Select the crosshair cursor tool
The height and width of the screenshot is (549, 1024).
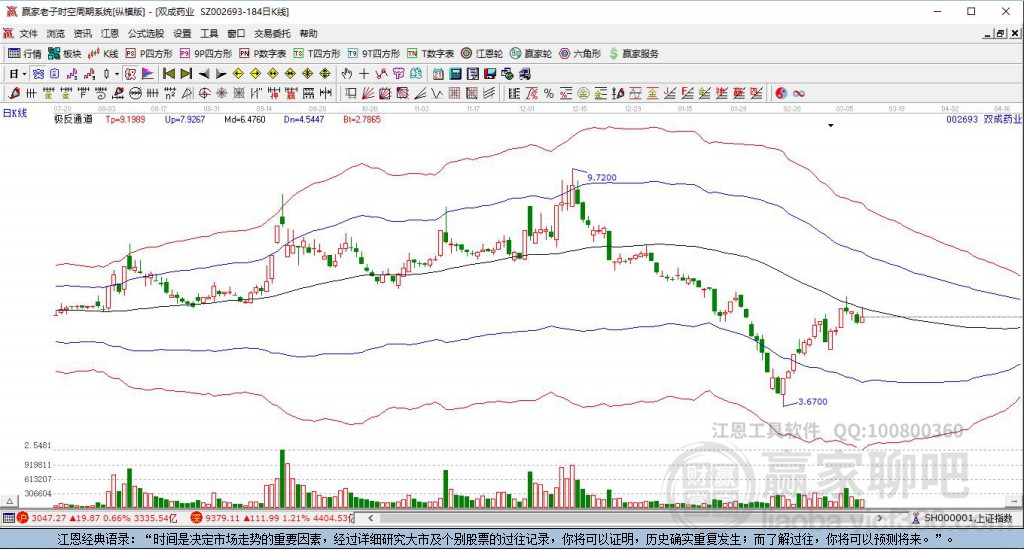tap(364, 74)
